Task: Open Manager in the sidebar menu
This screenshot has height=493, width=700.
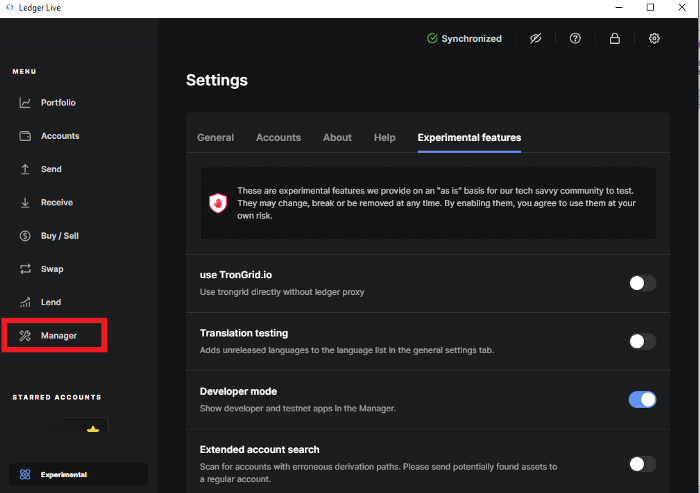Action: coord(59,336)
